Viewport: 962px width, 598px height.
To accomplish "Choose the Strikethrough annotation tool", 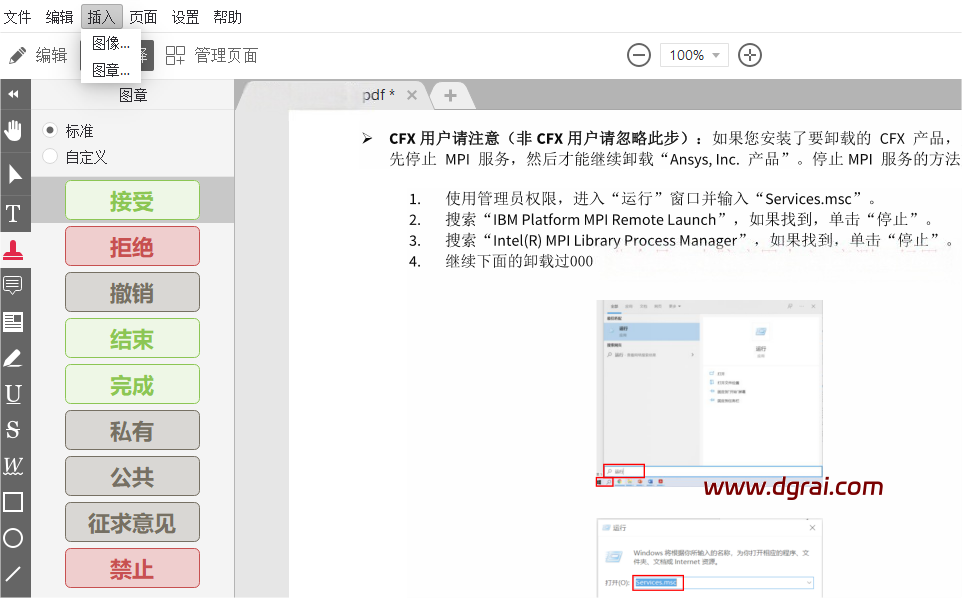I will click(x=14, y=430).
